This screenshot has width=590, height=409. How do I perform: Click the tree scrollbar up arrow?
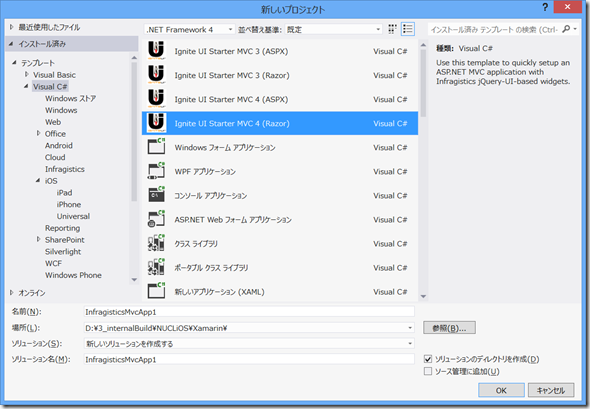pos(134,58)
